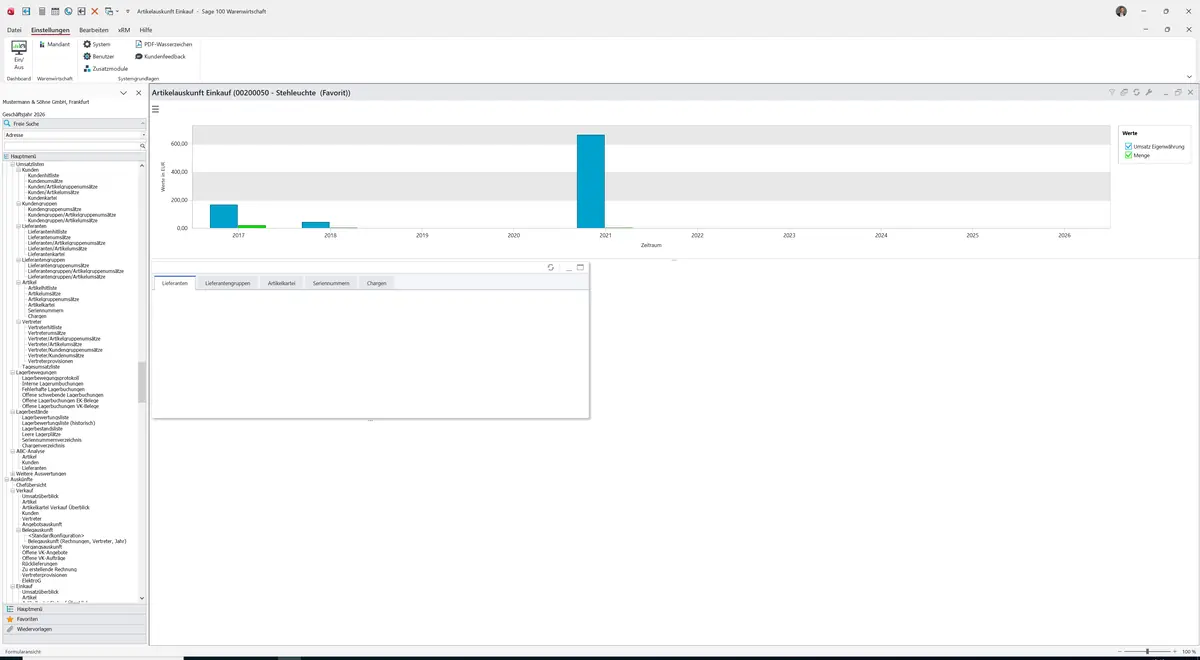Click the refresh icon above the Lieferanten tabs

click(x=551, y=267)
